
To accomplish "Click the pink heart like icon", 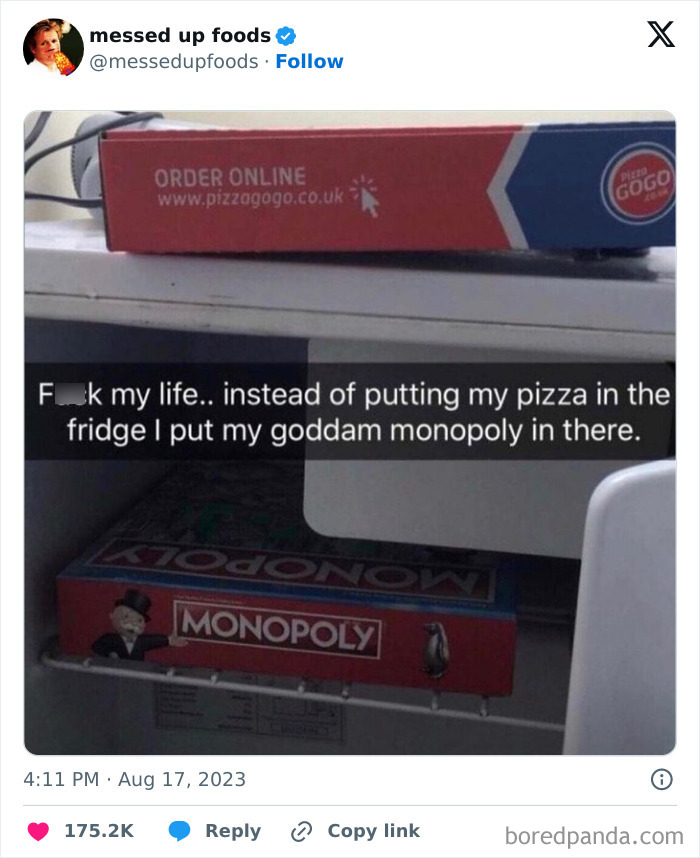I will 38,831.
